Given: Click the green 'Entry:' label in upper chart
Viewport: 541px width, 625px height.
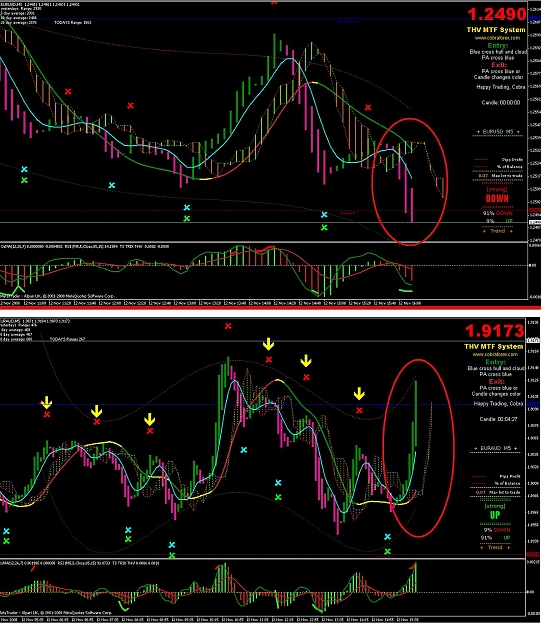Looking at the screenshot, I should click(498, 45).
